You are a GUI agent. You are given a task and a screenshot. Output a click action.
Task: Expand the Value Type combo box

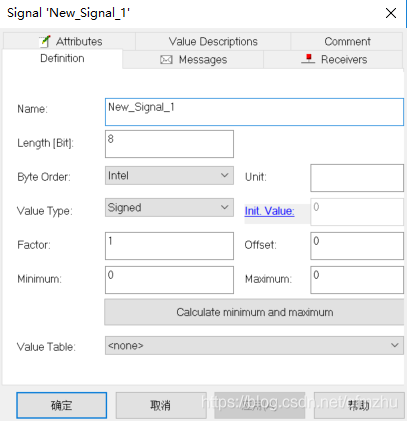[x=169, y=208]
